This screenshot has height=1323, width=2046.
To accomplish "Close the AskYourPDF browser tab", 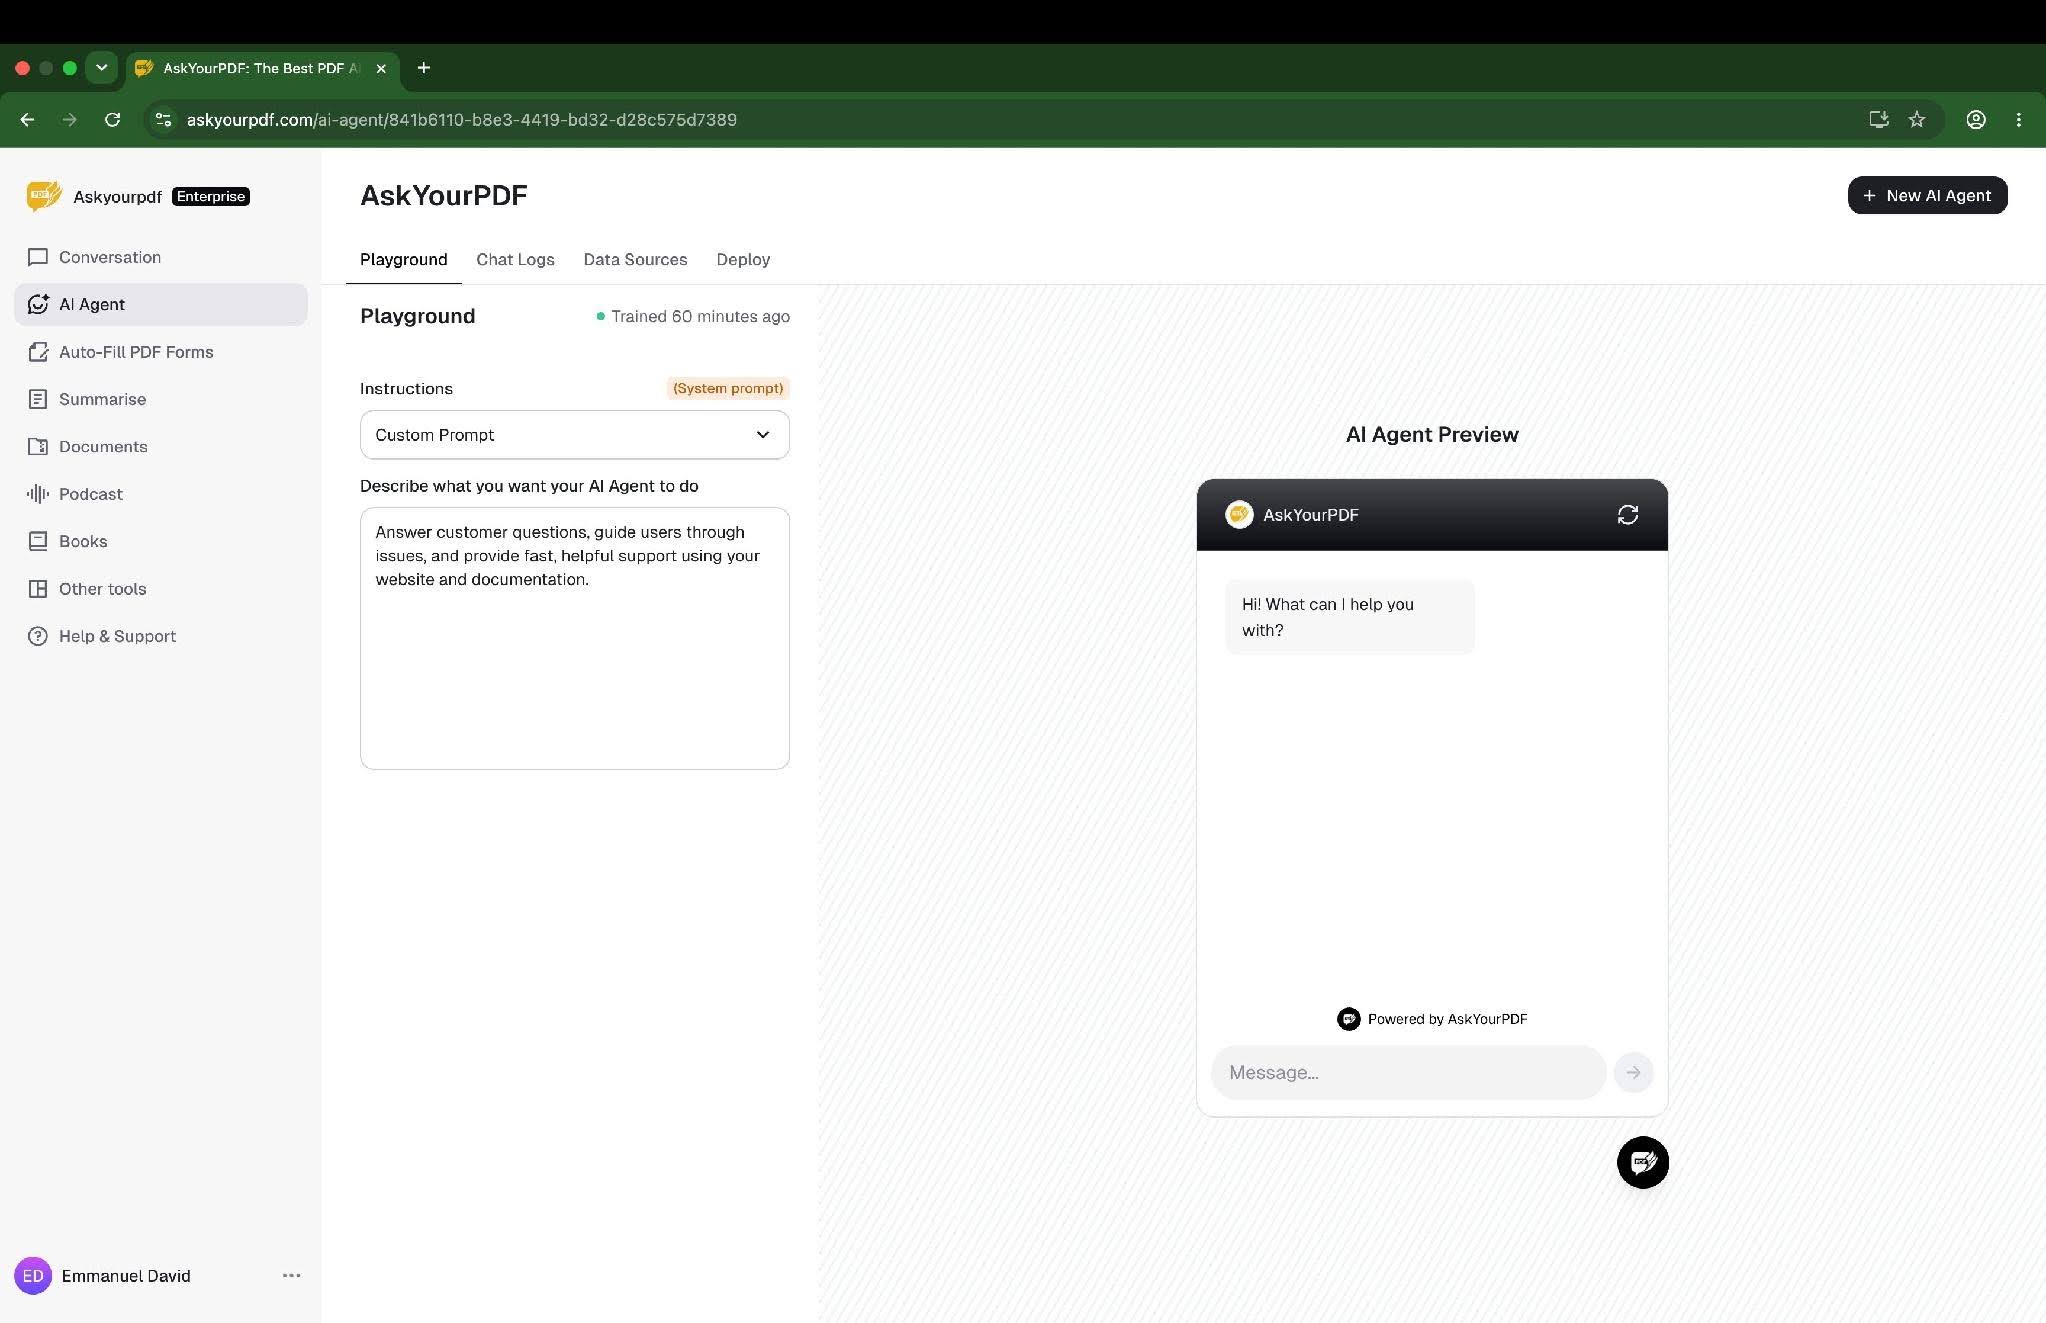I will coord(381,68).
